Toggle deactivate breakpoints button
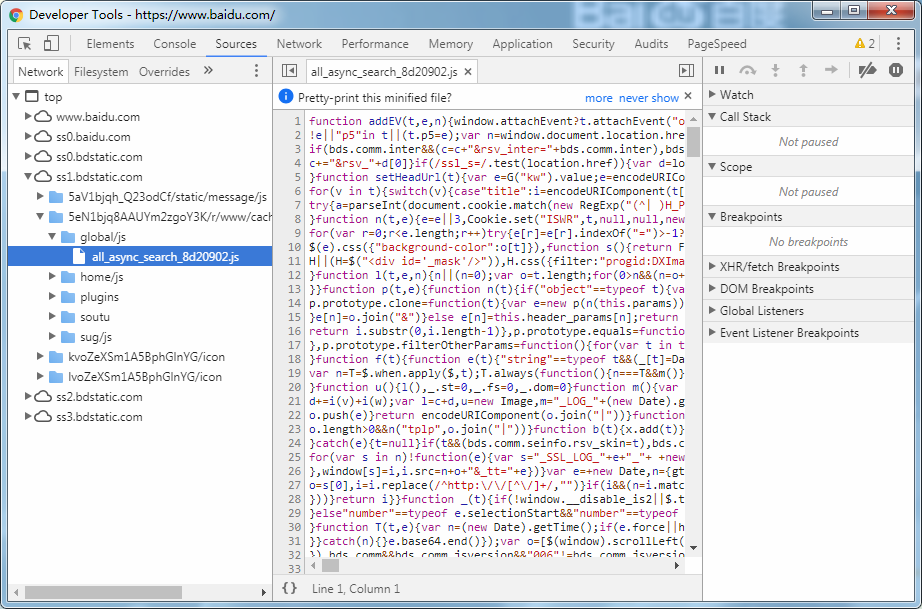922x609 pixels. [867, 71]
